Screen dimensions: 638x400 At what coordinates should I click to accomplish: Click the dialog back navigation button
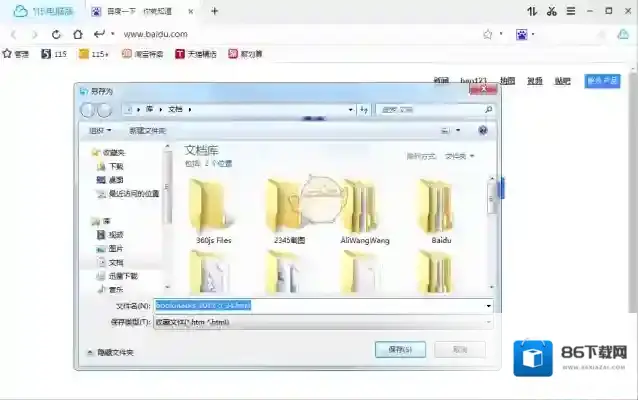coord(87,110)
